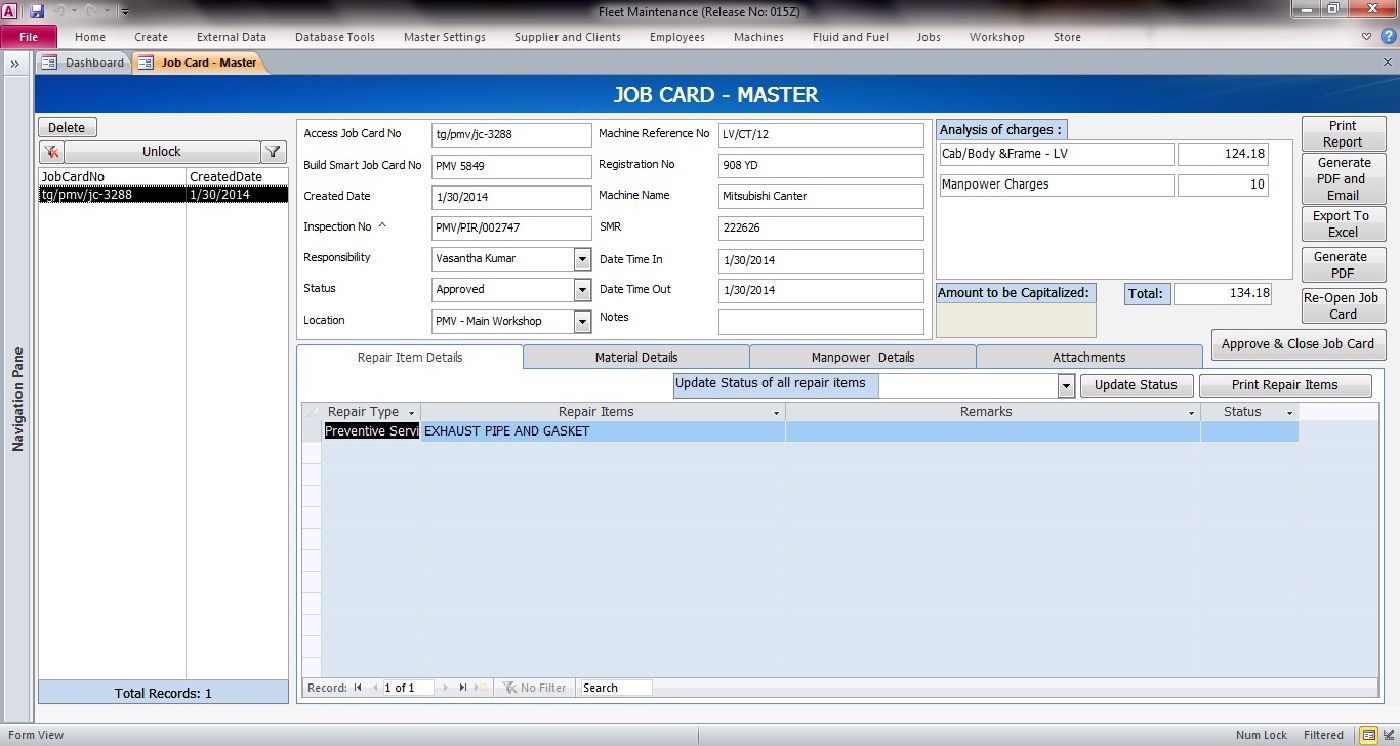Image resolution: width=1400 pixels, height=746 pixels.
Task: Click the Total amount 134.18 field
Action: [x=1223, y=294]
